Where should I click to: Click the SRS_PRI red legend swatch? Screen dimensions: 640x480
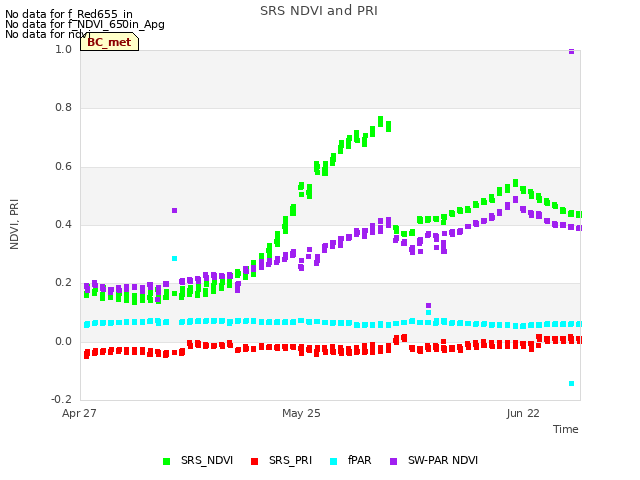coord(254,462)
